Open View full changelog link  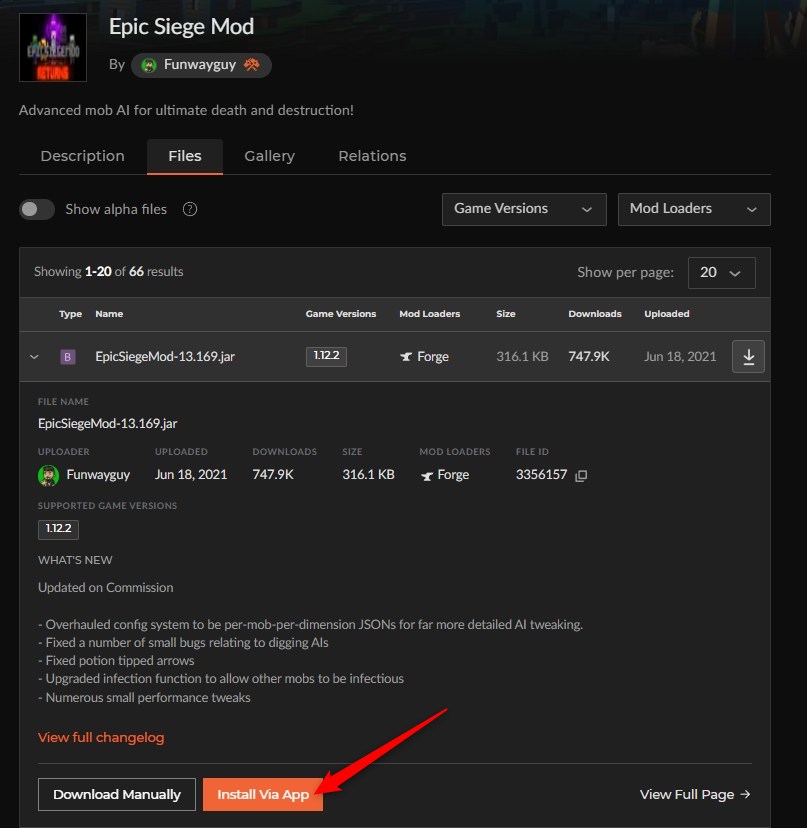click(101, 737)
